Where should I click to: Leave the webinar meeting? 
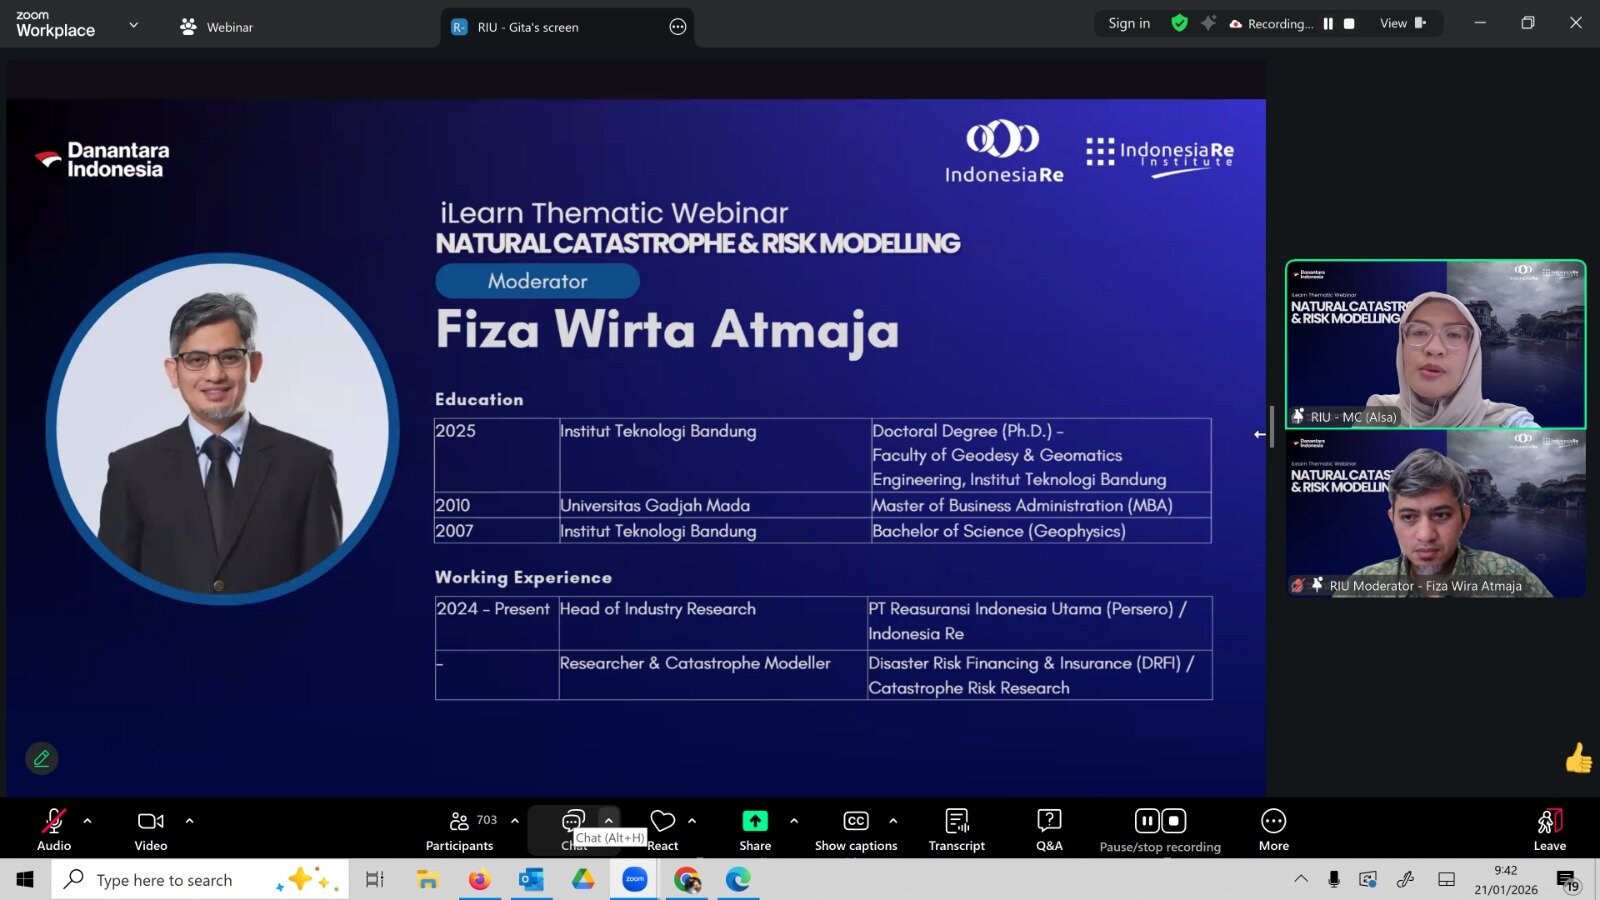pyautogui.click(x=1549, y=830)
